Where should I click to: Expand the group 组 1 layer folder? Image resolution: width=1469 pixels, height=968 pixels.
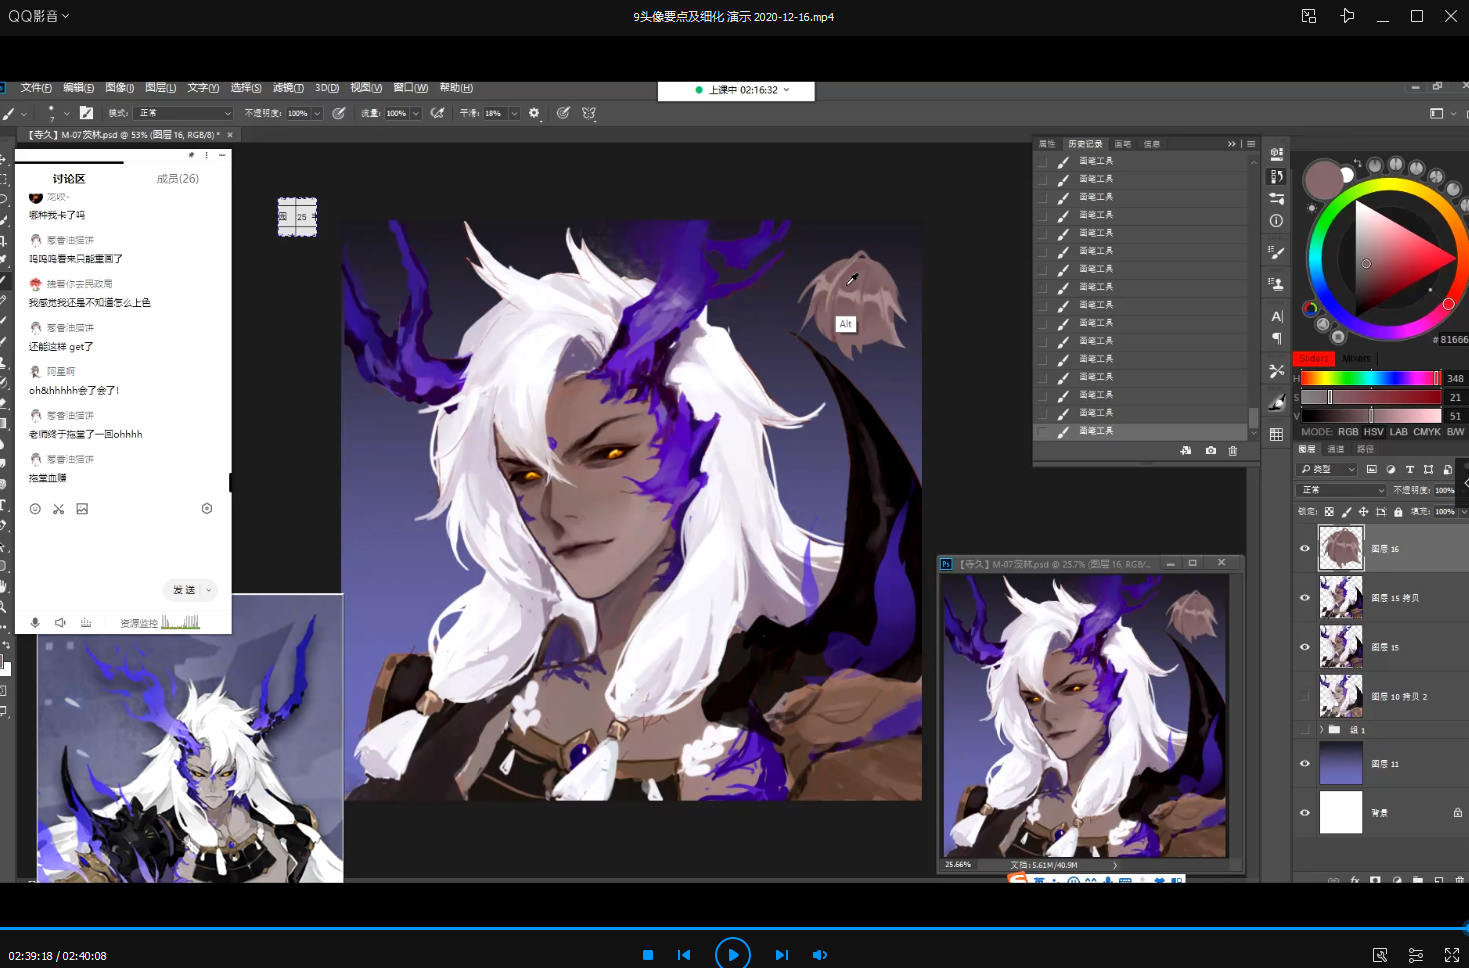1321,730
